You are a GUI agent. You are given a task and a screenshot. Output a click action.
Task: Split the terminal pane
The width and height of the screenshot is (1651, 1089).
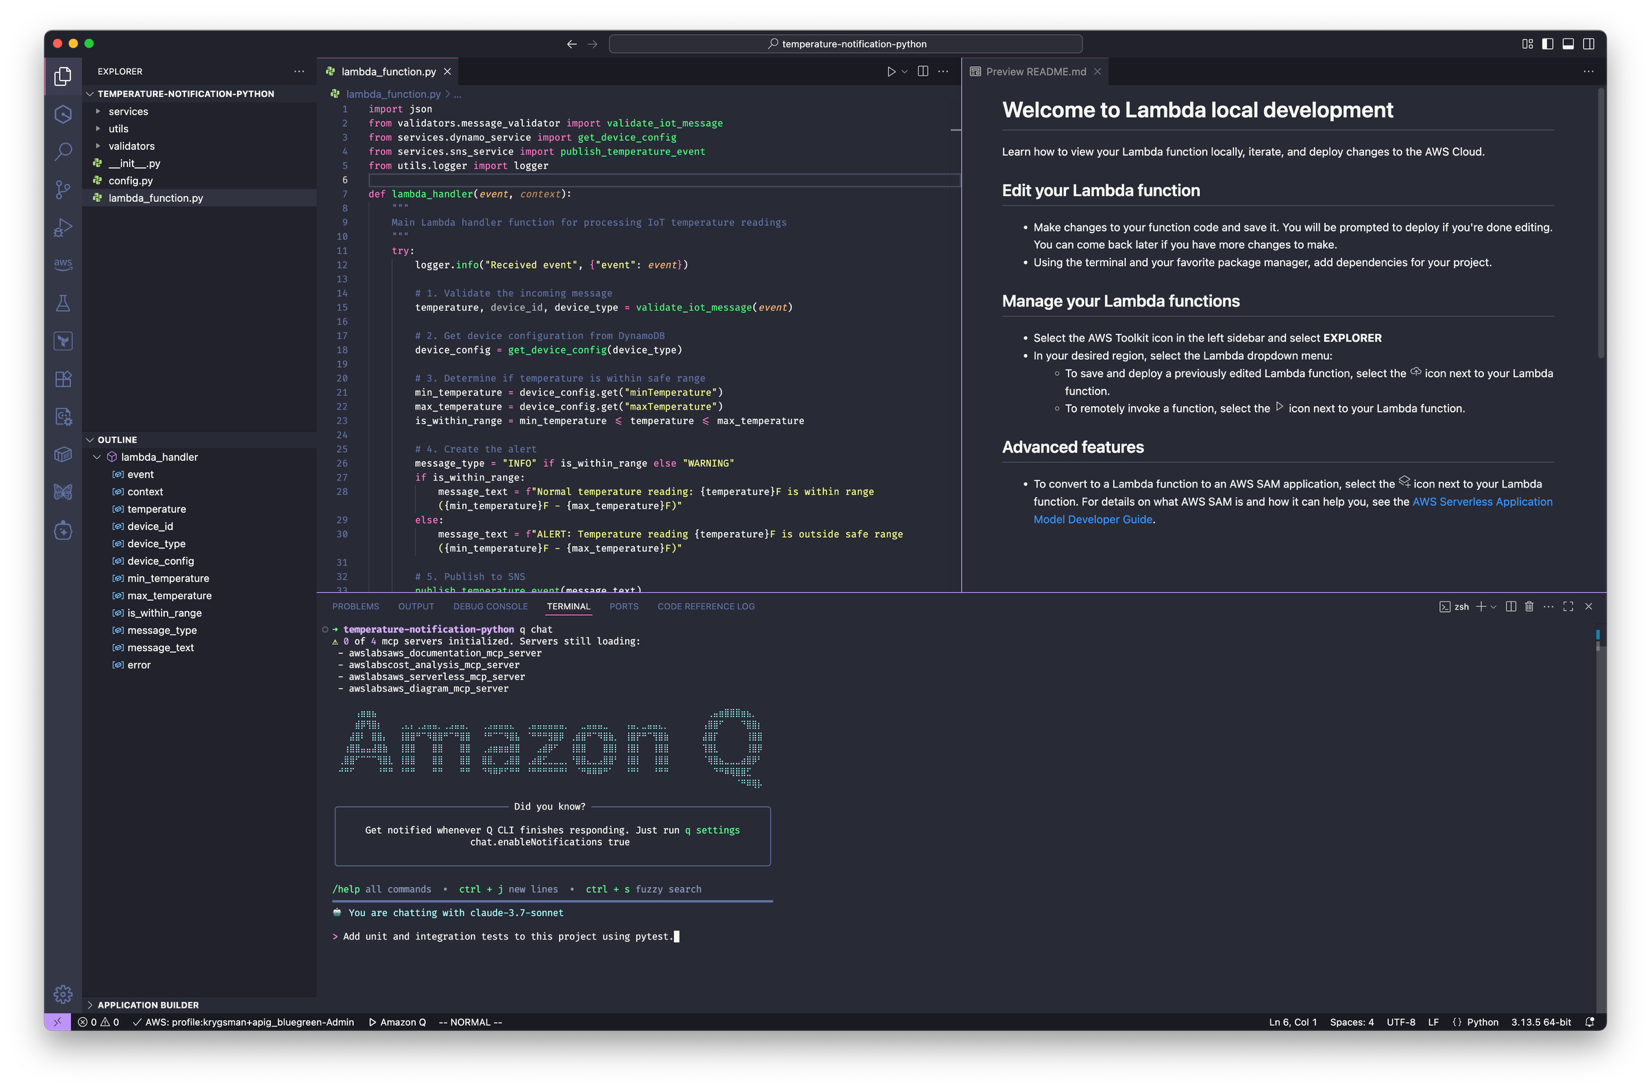tap(1511, 607)
